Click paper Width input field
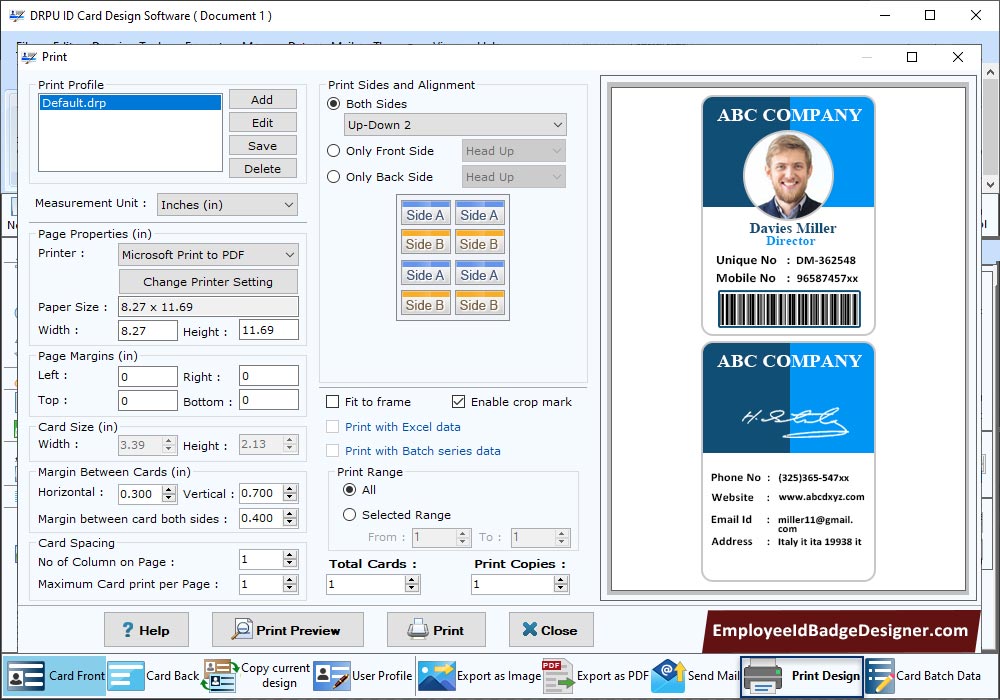Image resolution: width=1000 pixels, height=700 pixels. [148, 330]
